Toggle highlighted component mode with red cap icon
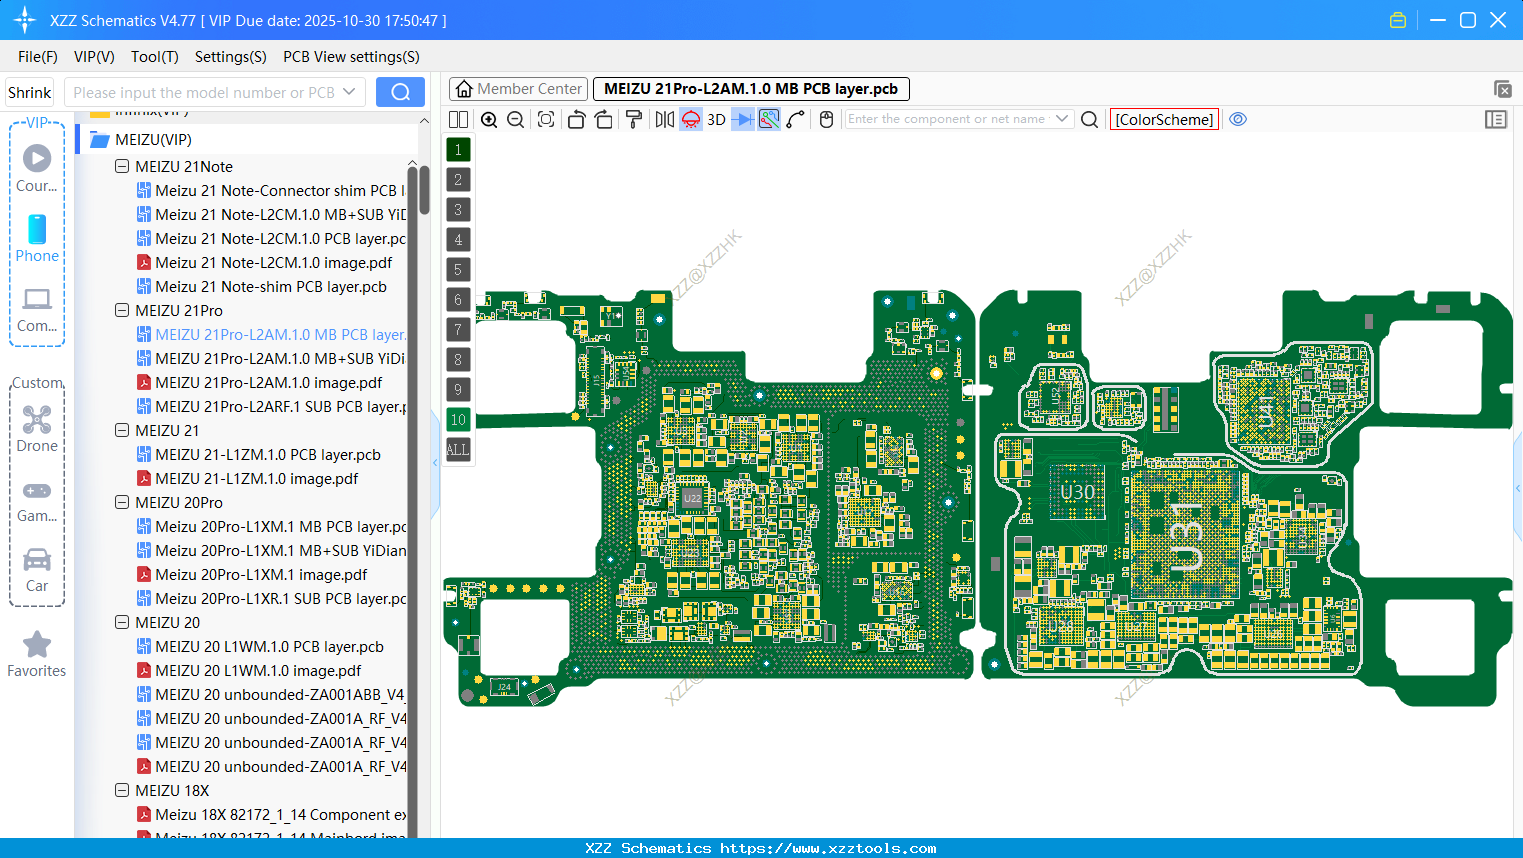Viewport: 1523px width, 858px height. tap(690, 119)
